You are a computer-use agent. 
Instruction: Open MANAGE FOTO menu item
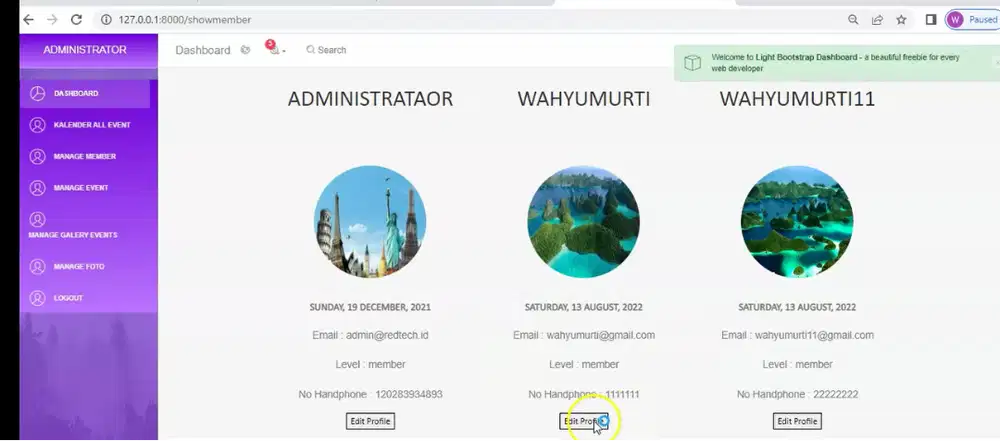tap(79, 267)
